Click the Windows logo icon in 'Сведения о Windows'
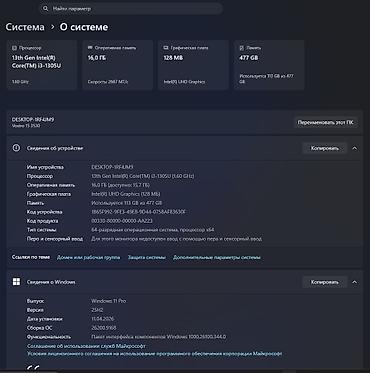This screenshot has height=373, width=370. pos(16,282)
